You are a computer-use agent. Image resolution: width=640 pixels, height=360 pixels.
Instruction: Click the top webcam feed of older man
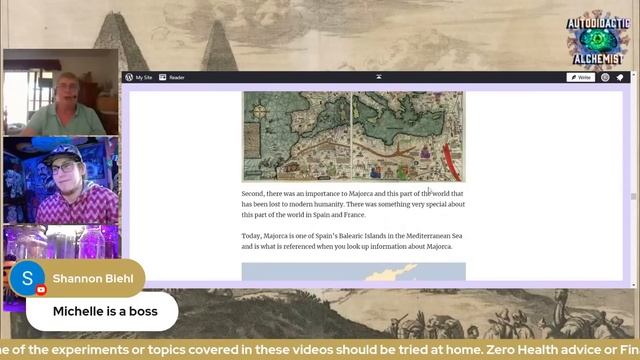(61, 93)
